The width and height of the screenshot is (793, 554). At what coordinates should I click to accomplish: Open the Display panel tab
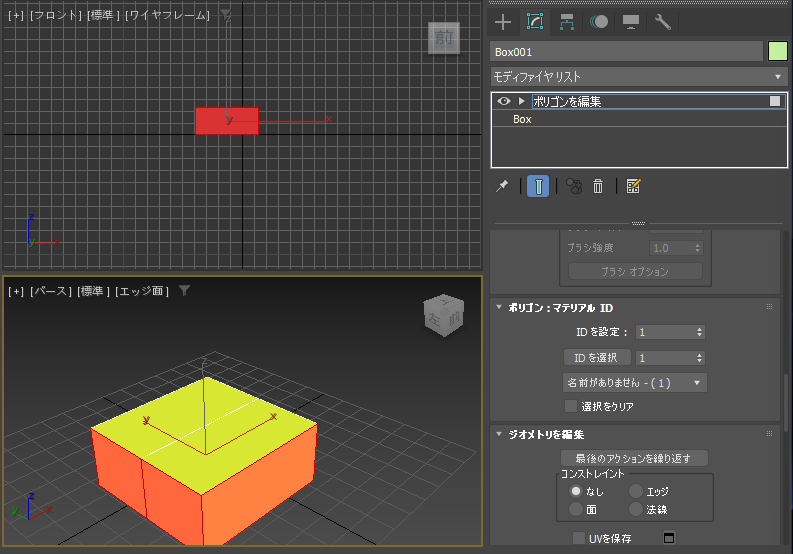pos(631,22)
